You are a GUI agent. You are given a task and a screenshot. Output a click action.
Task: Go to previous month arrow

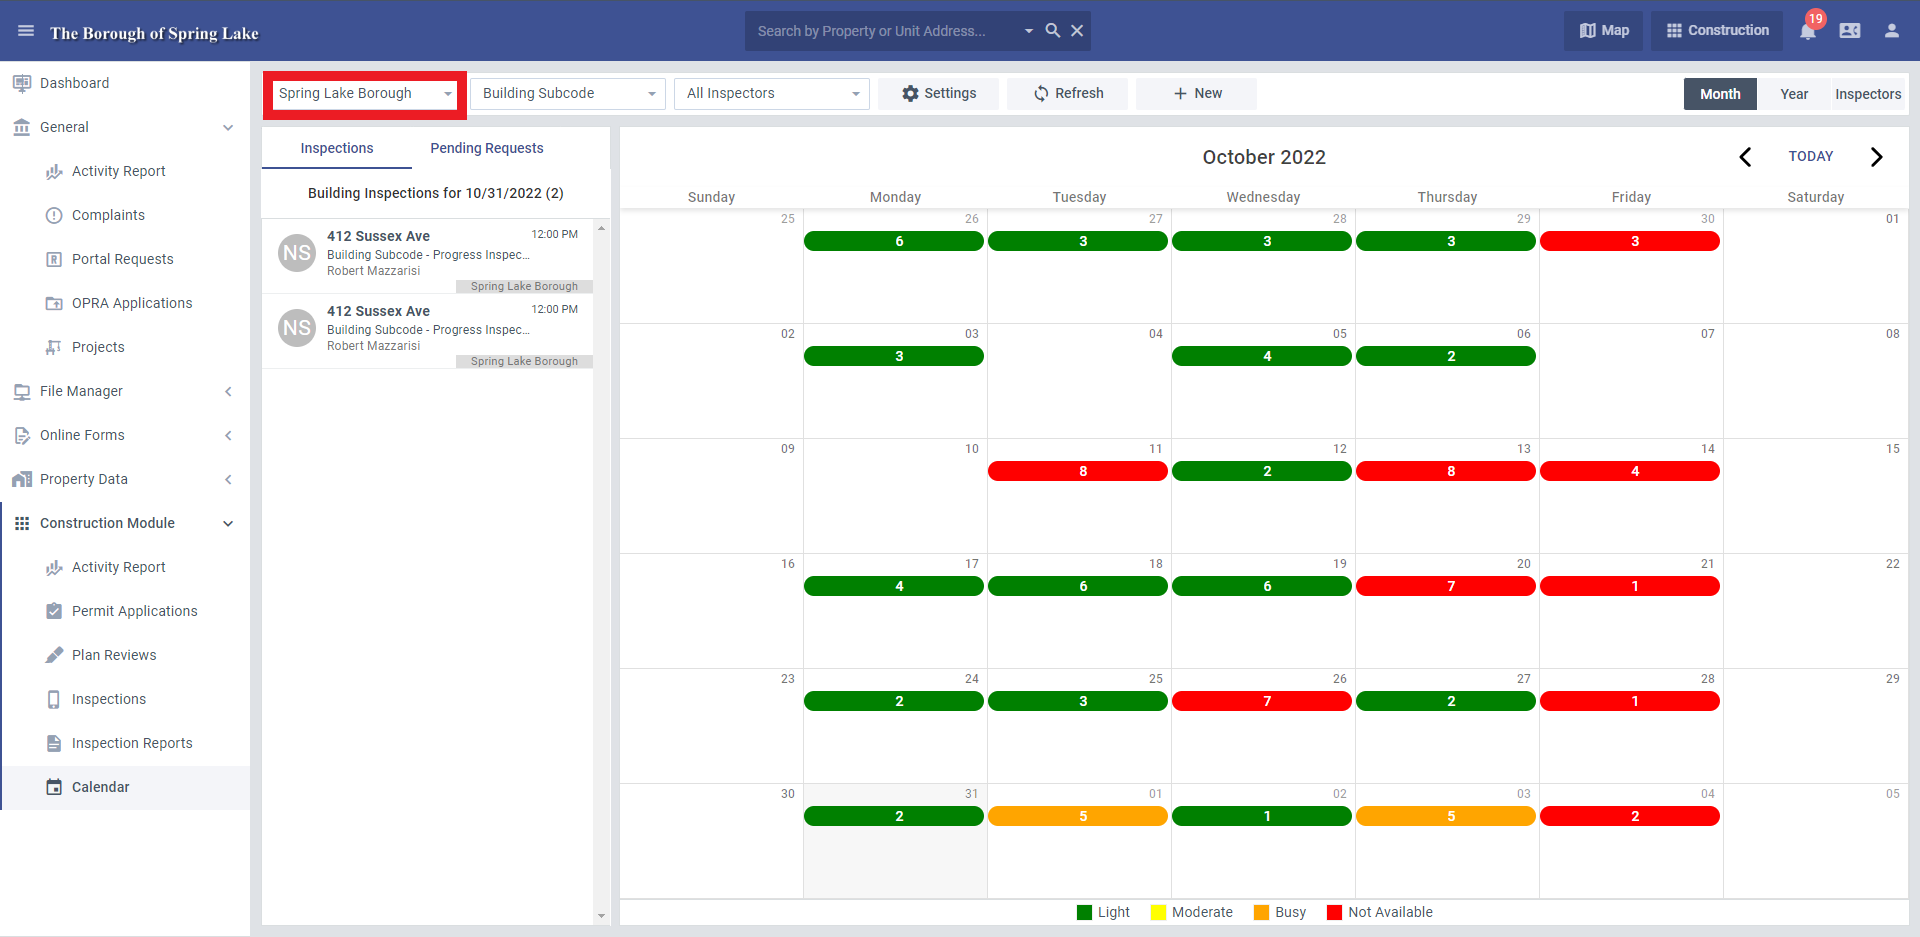tap(1745, 157)
